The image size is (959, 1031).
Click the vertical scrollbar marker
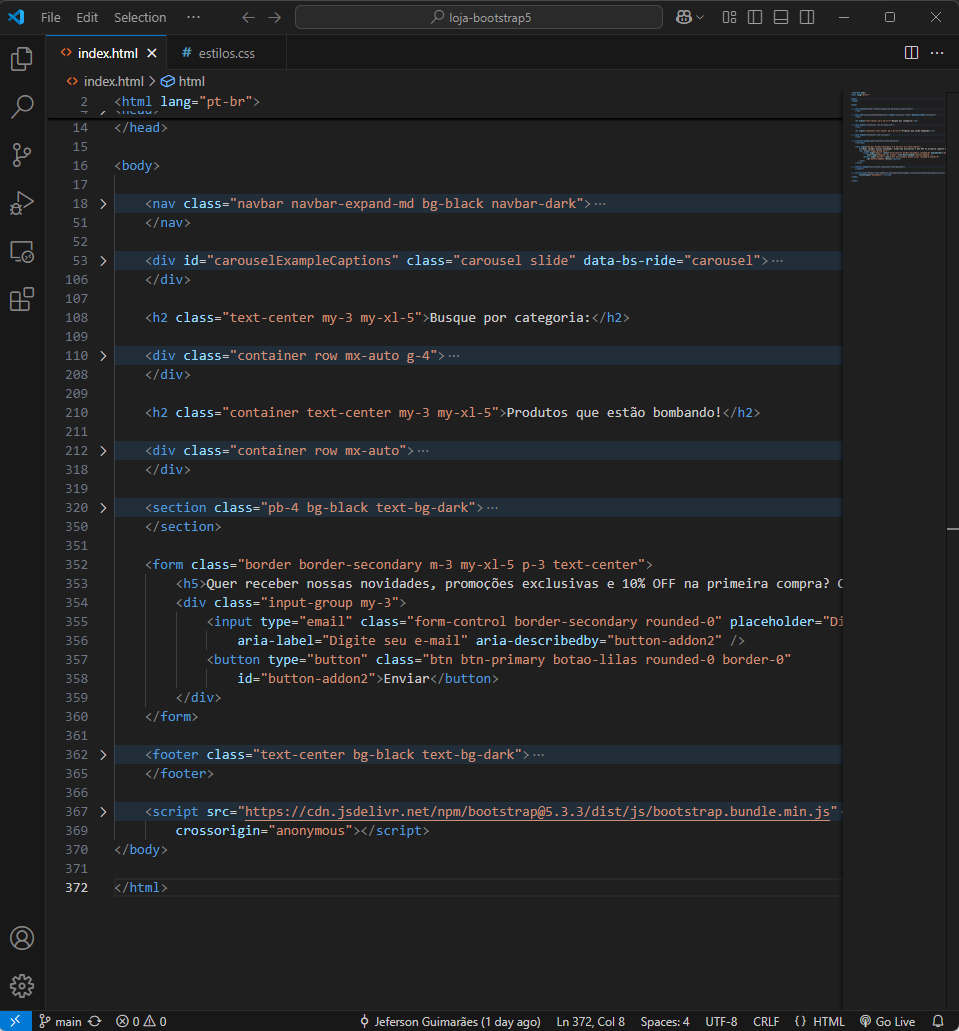[952, 529]
